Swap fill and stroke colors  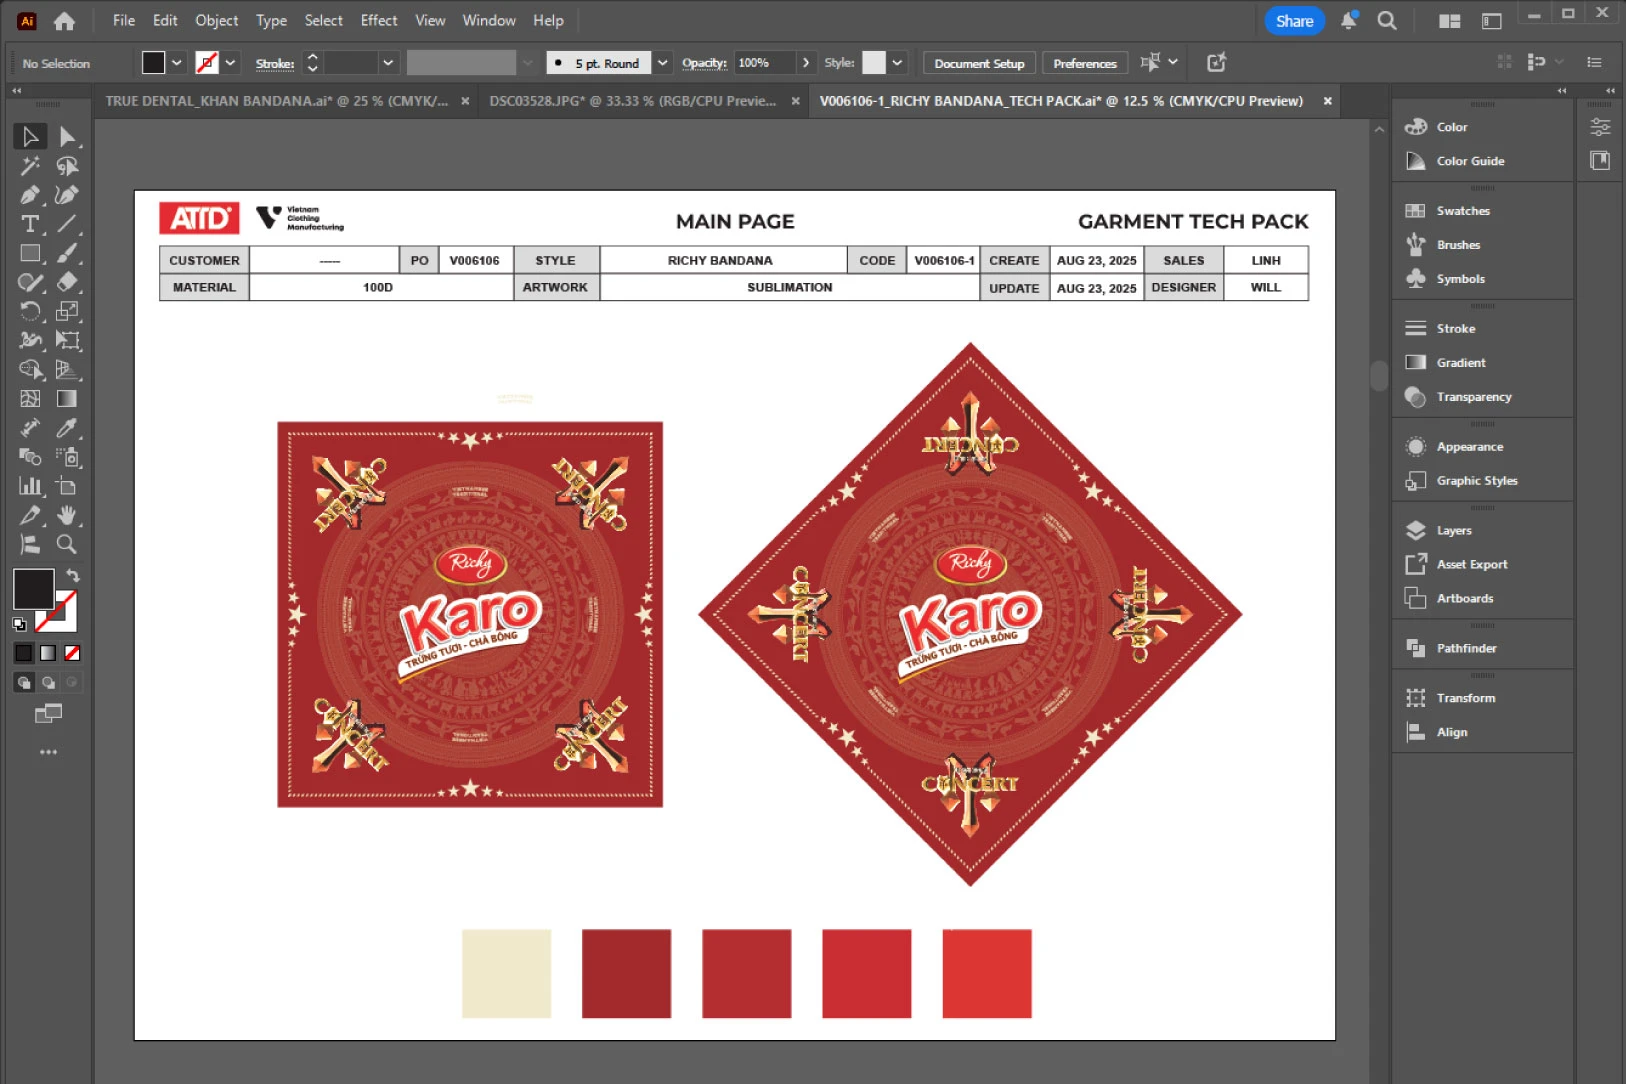(73, 575)
